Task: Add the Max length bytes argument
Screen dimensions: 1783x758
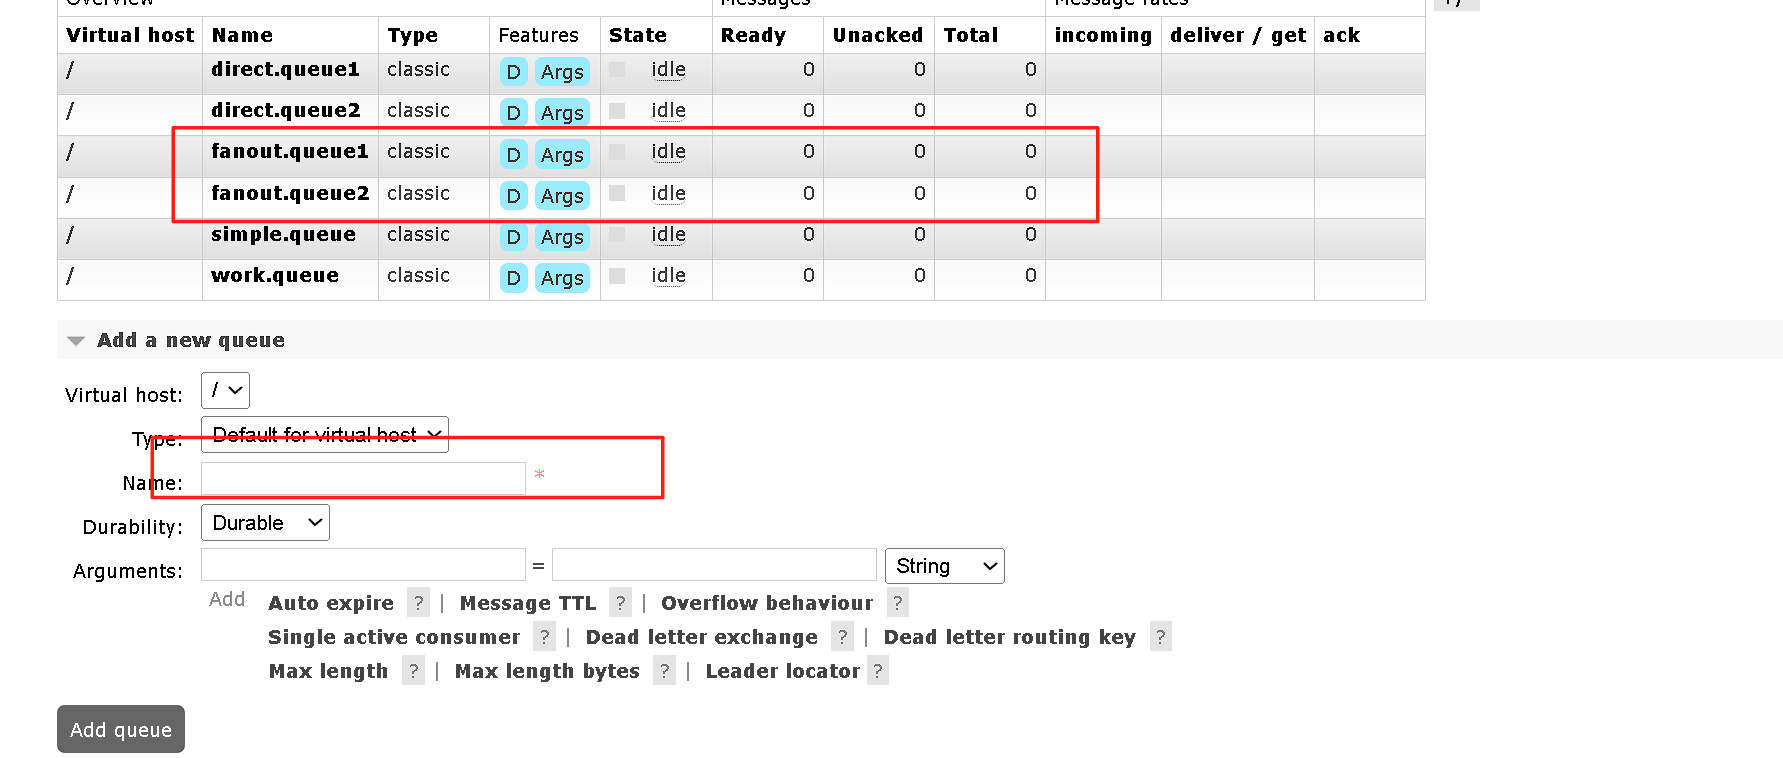Action: [x=547, y=671]
